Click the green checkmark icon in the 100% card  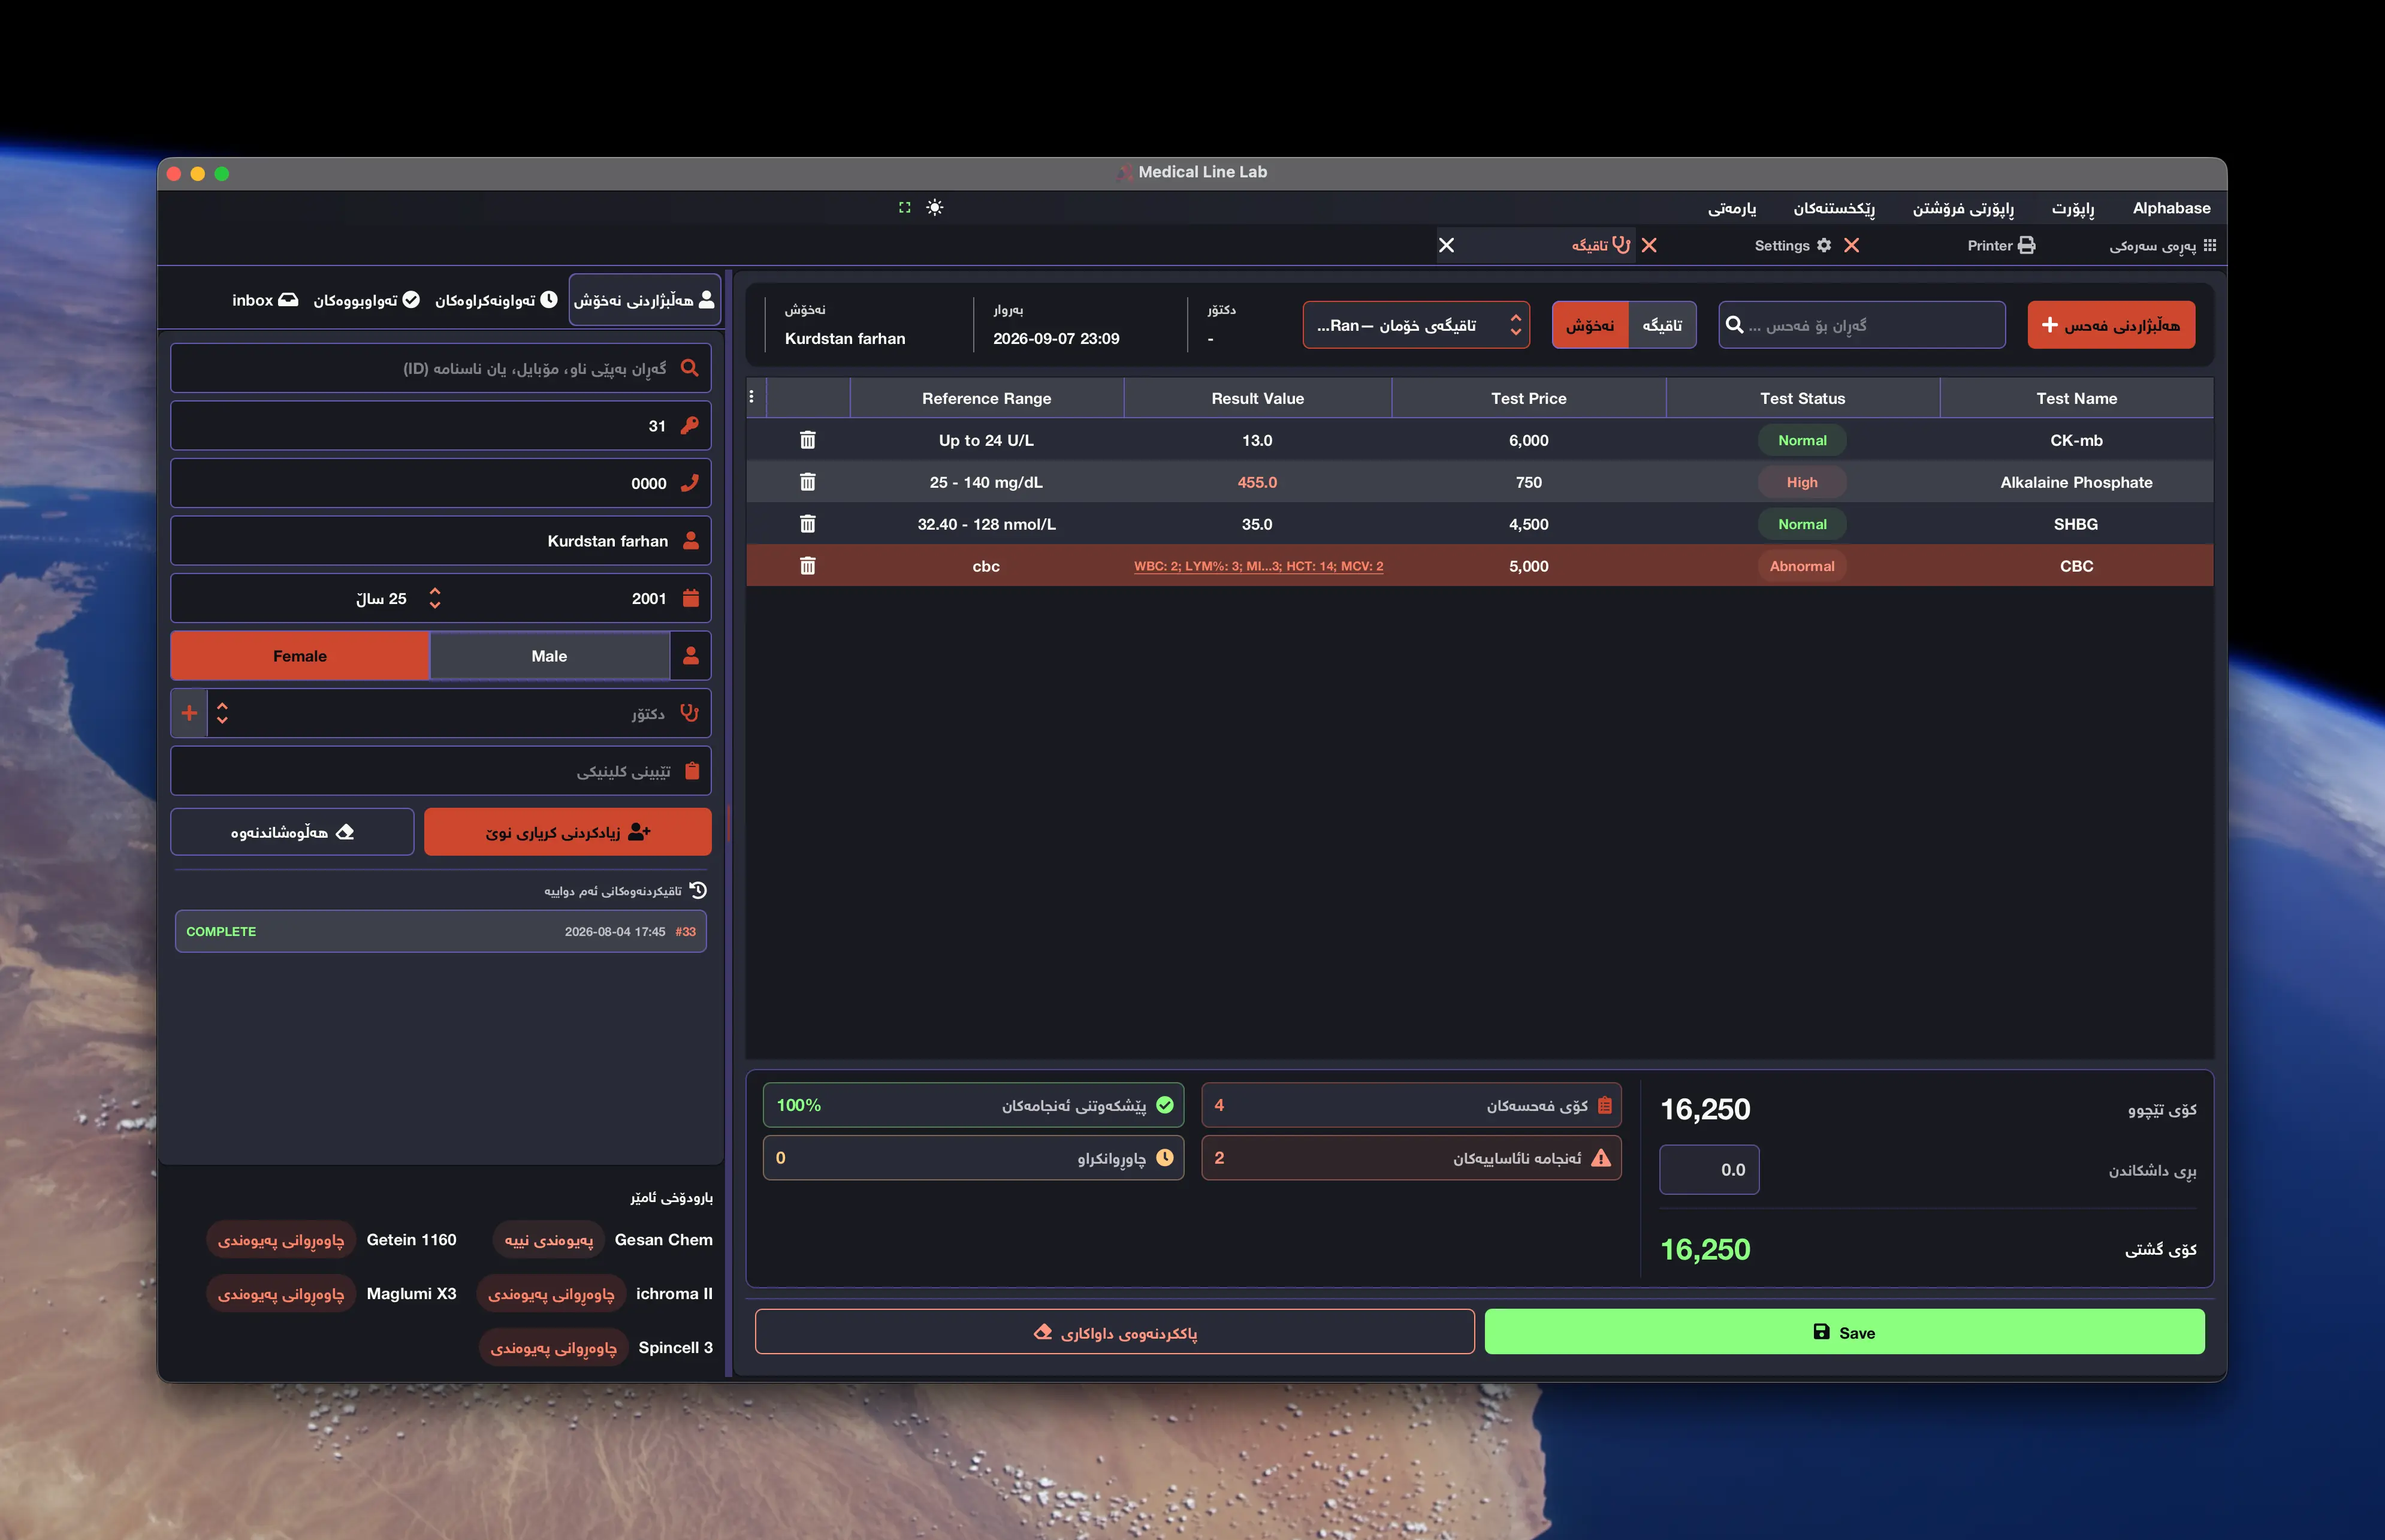click(x=1165, y=1105)
